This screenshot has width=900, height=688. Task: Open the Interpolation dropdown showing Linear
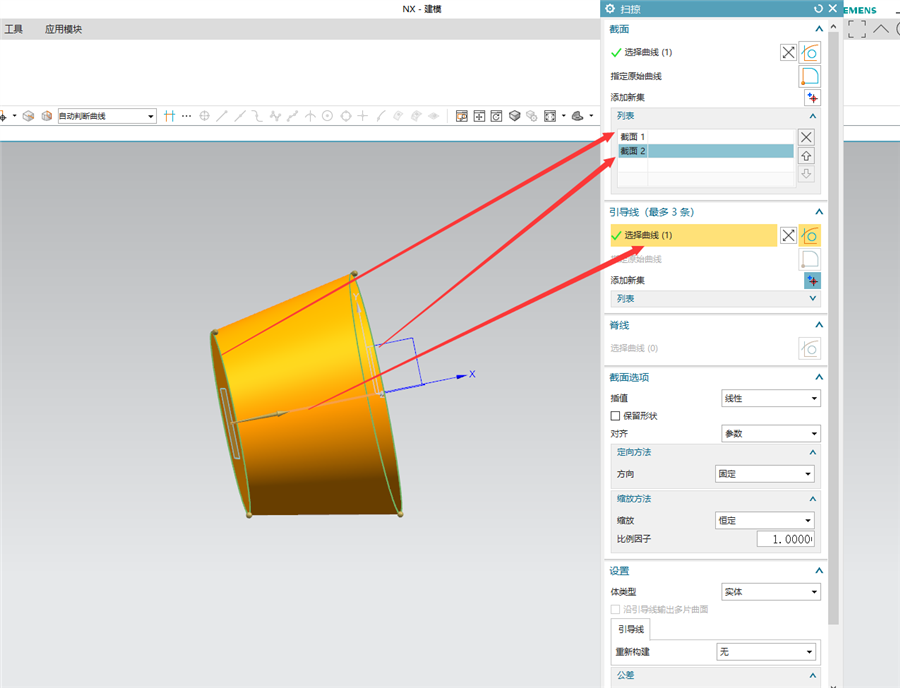point(770,398)
